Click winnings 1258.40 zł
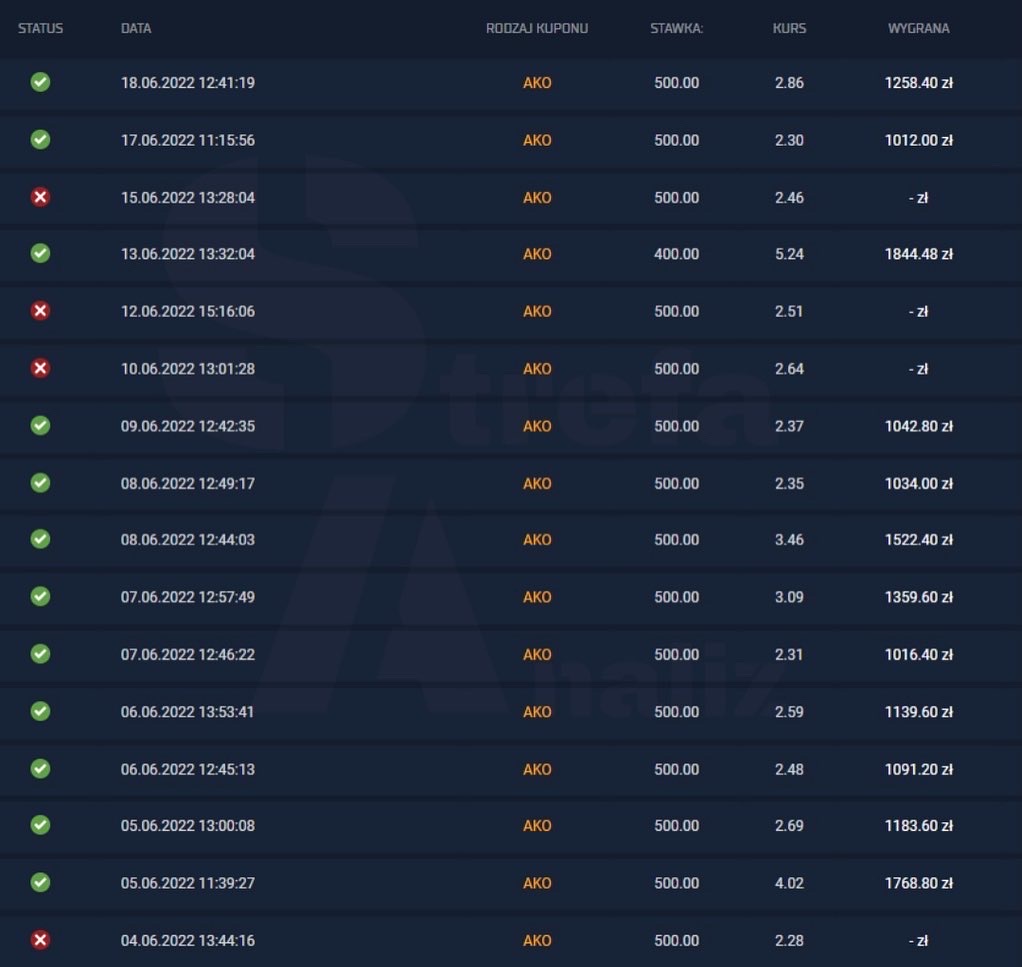1022x967 pixels. click(918, 83)
